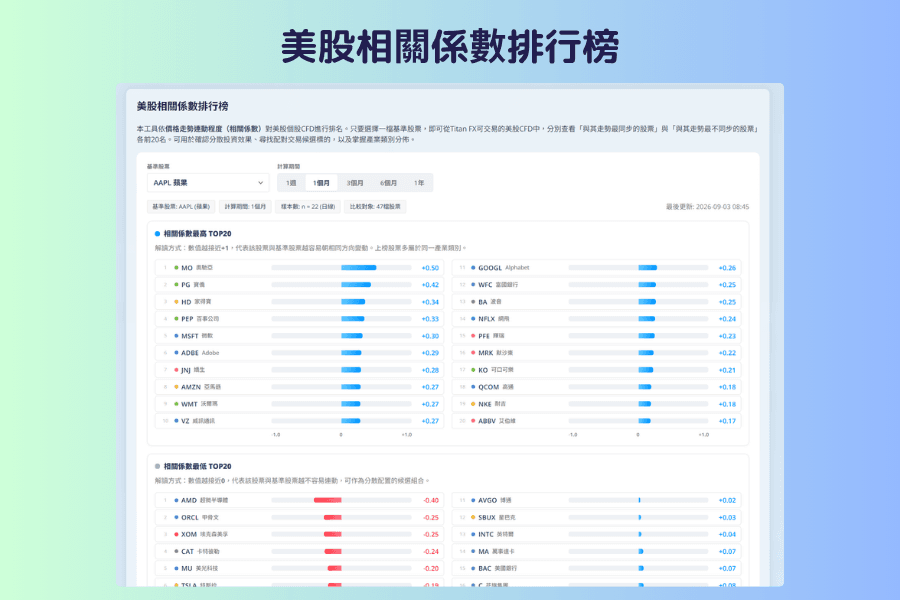Click the 最後更新 timestamp text
This screenshot has height=600, width=900.
pyautogui.click(x=707, y=207)
